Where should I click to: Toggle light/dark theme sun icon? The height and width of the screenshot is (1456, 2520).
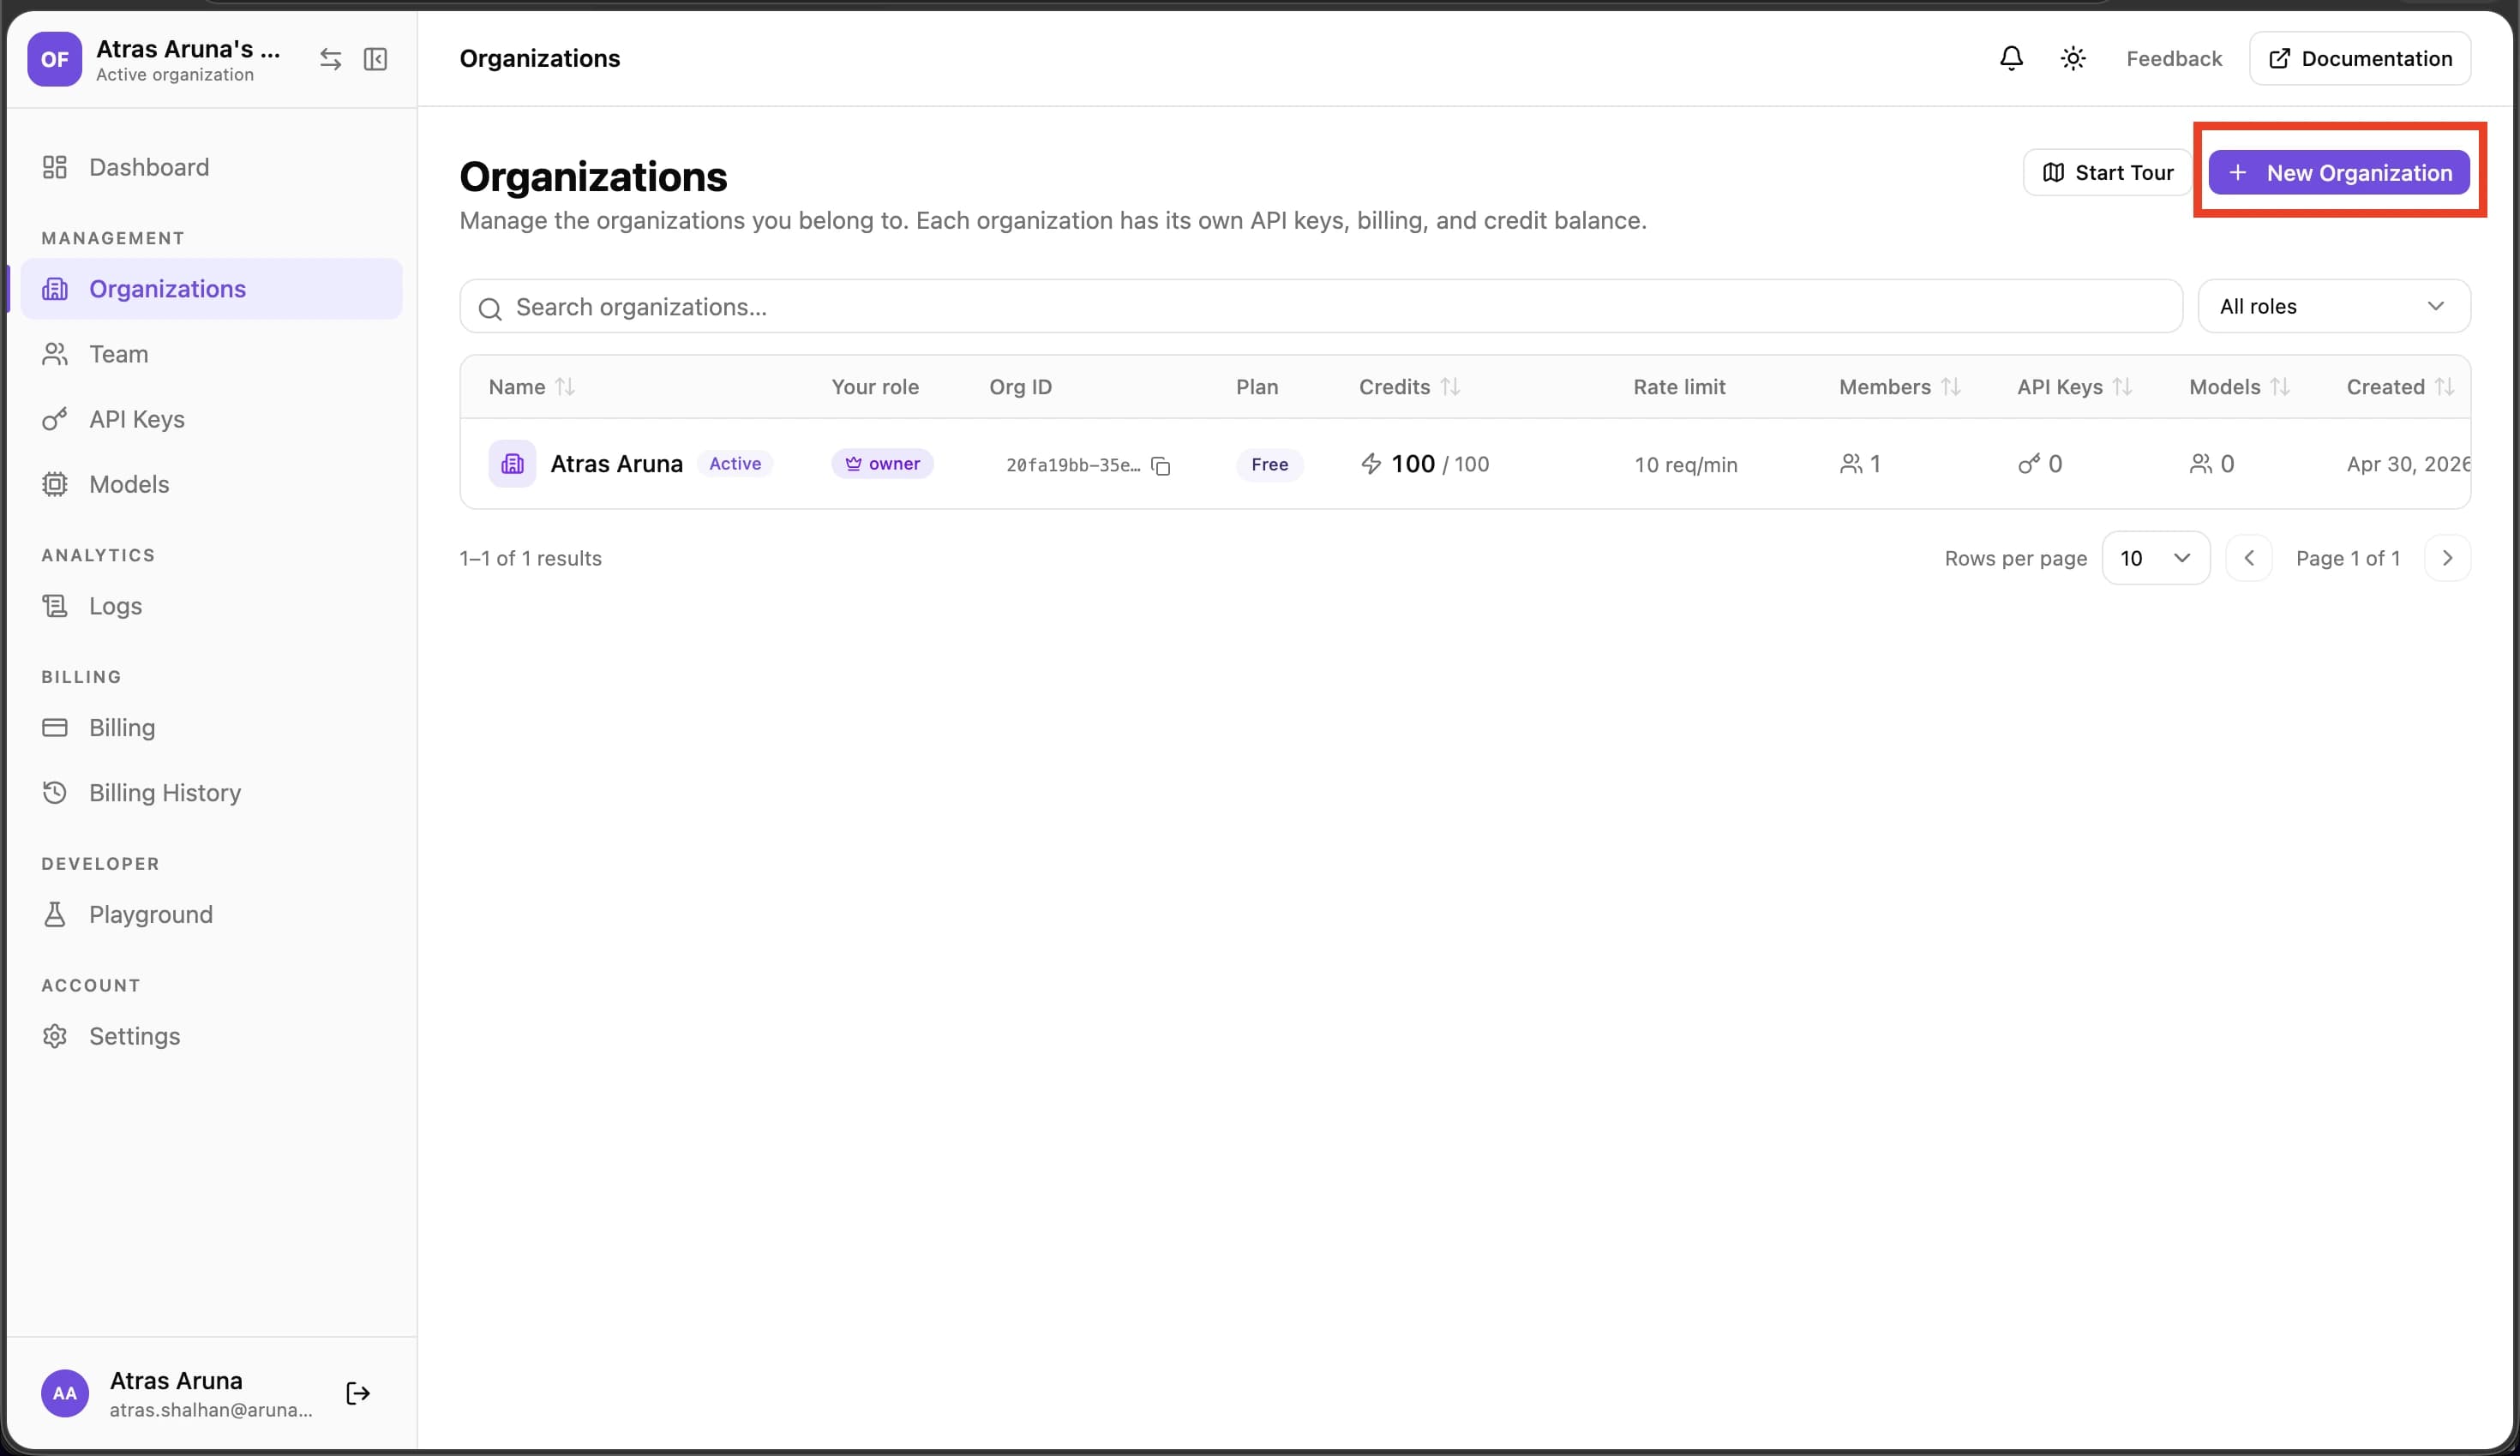[2073, 58]
